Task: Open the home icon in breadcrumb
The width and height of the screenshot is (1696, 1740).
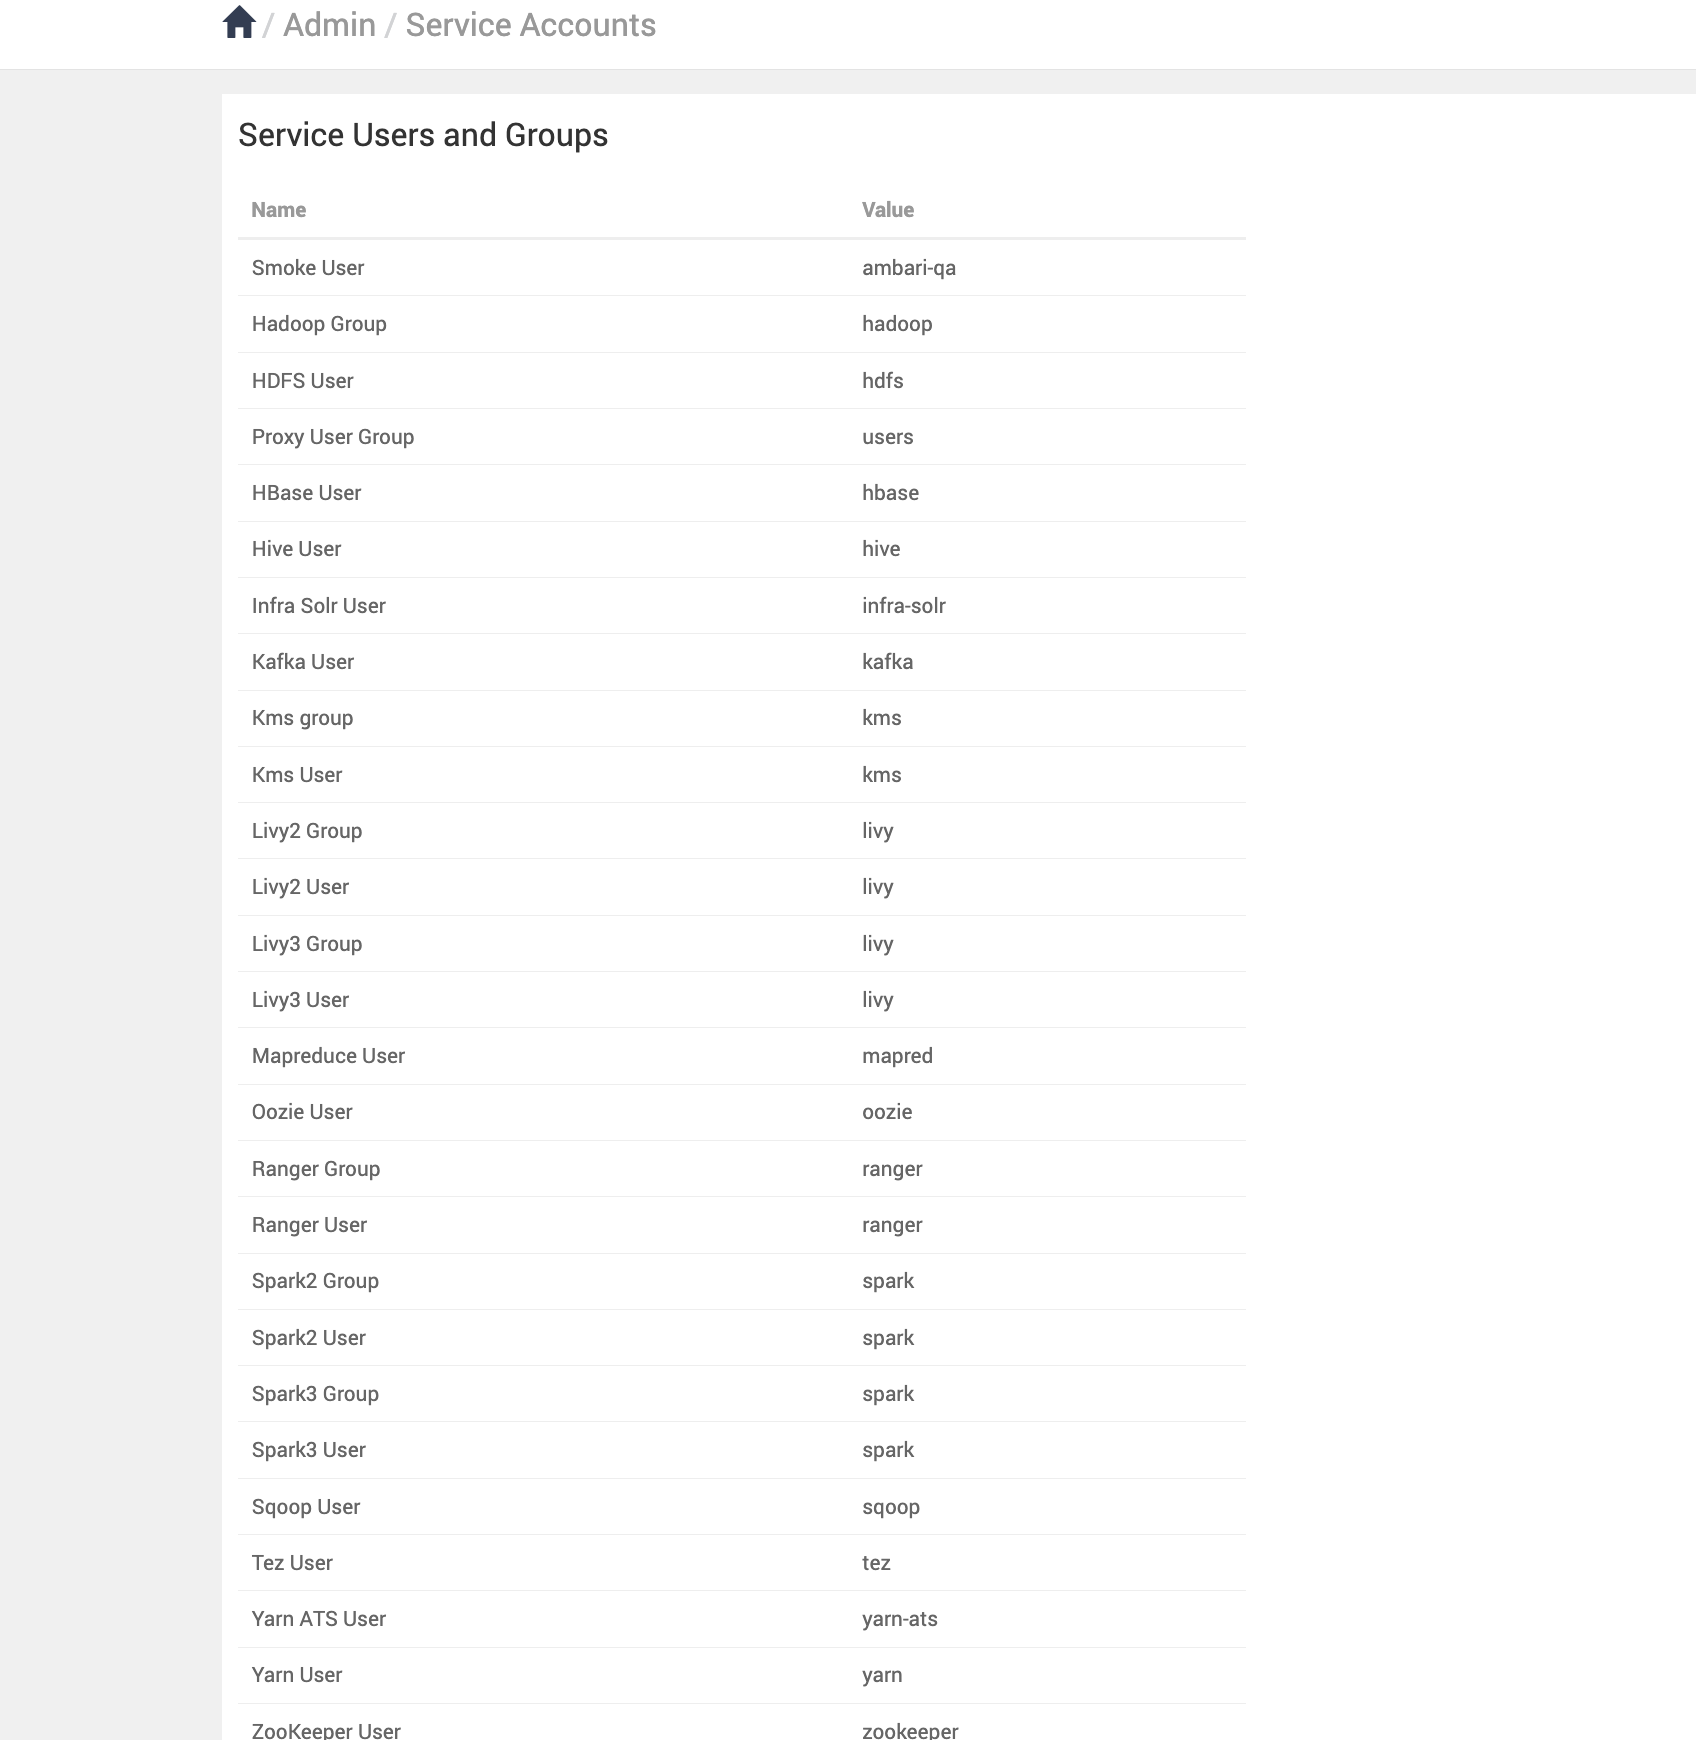Action: [x=239, y=22]
